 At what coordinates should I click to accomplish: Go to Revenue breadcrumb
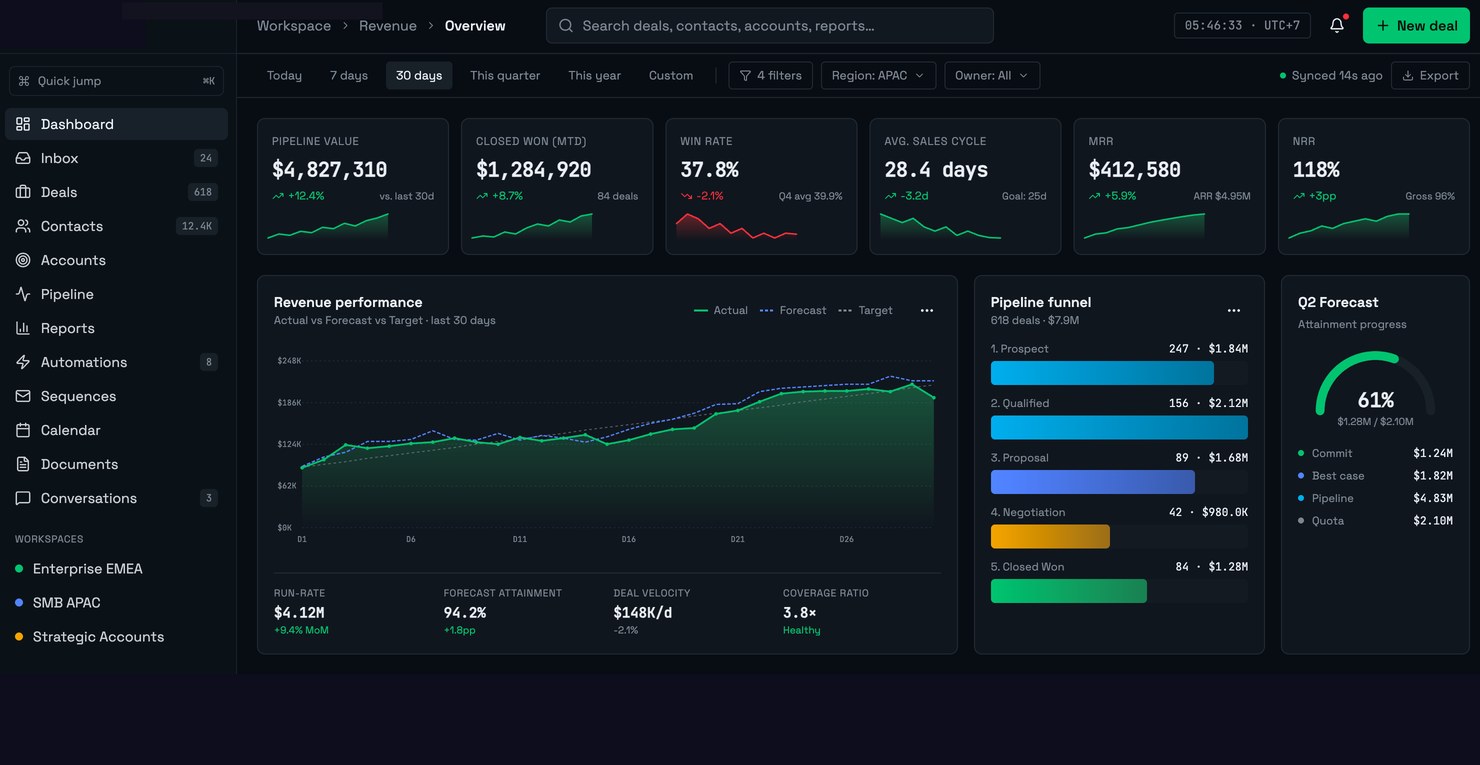(388, 26)
